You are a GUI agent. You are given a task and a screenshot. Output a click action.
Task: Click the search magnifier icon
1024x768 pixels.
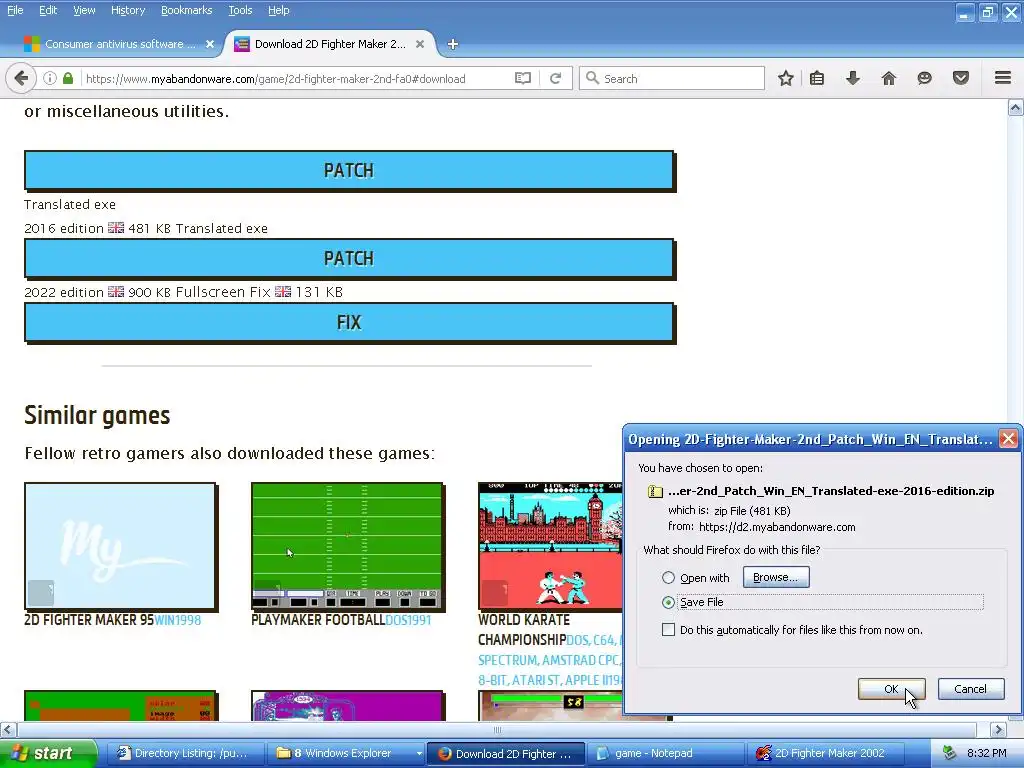point(592,78)
